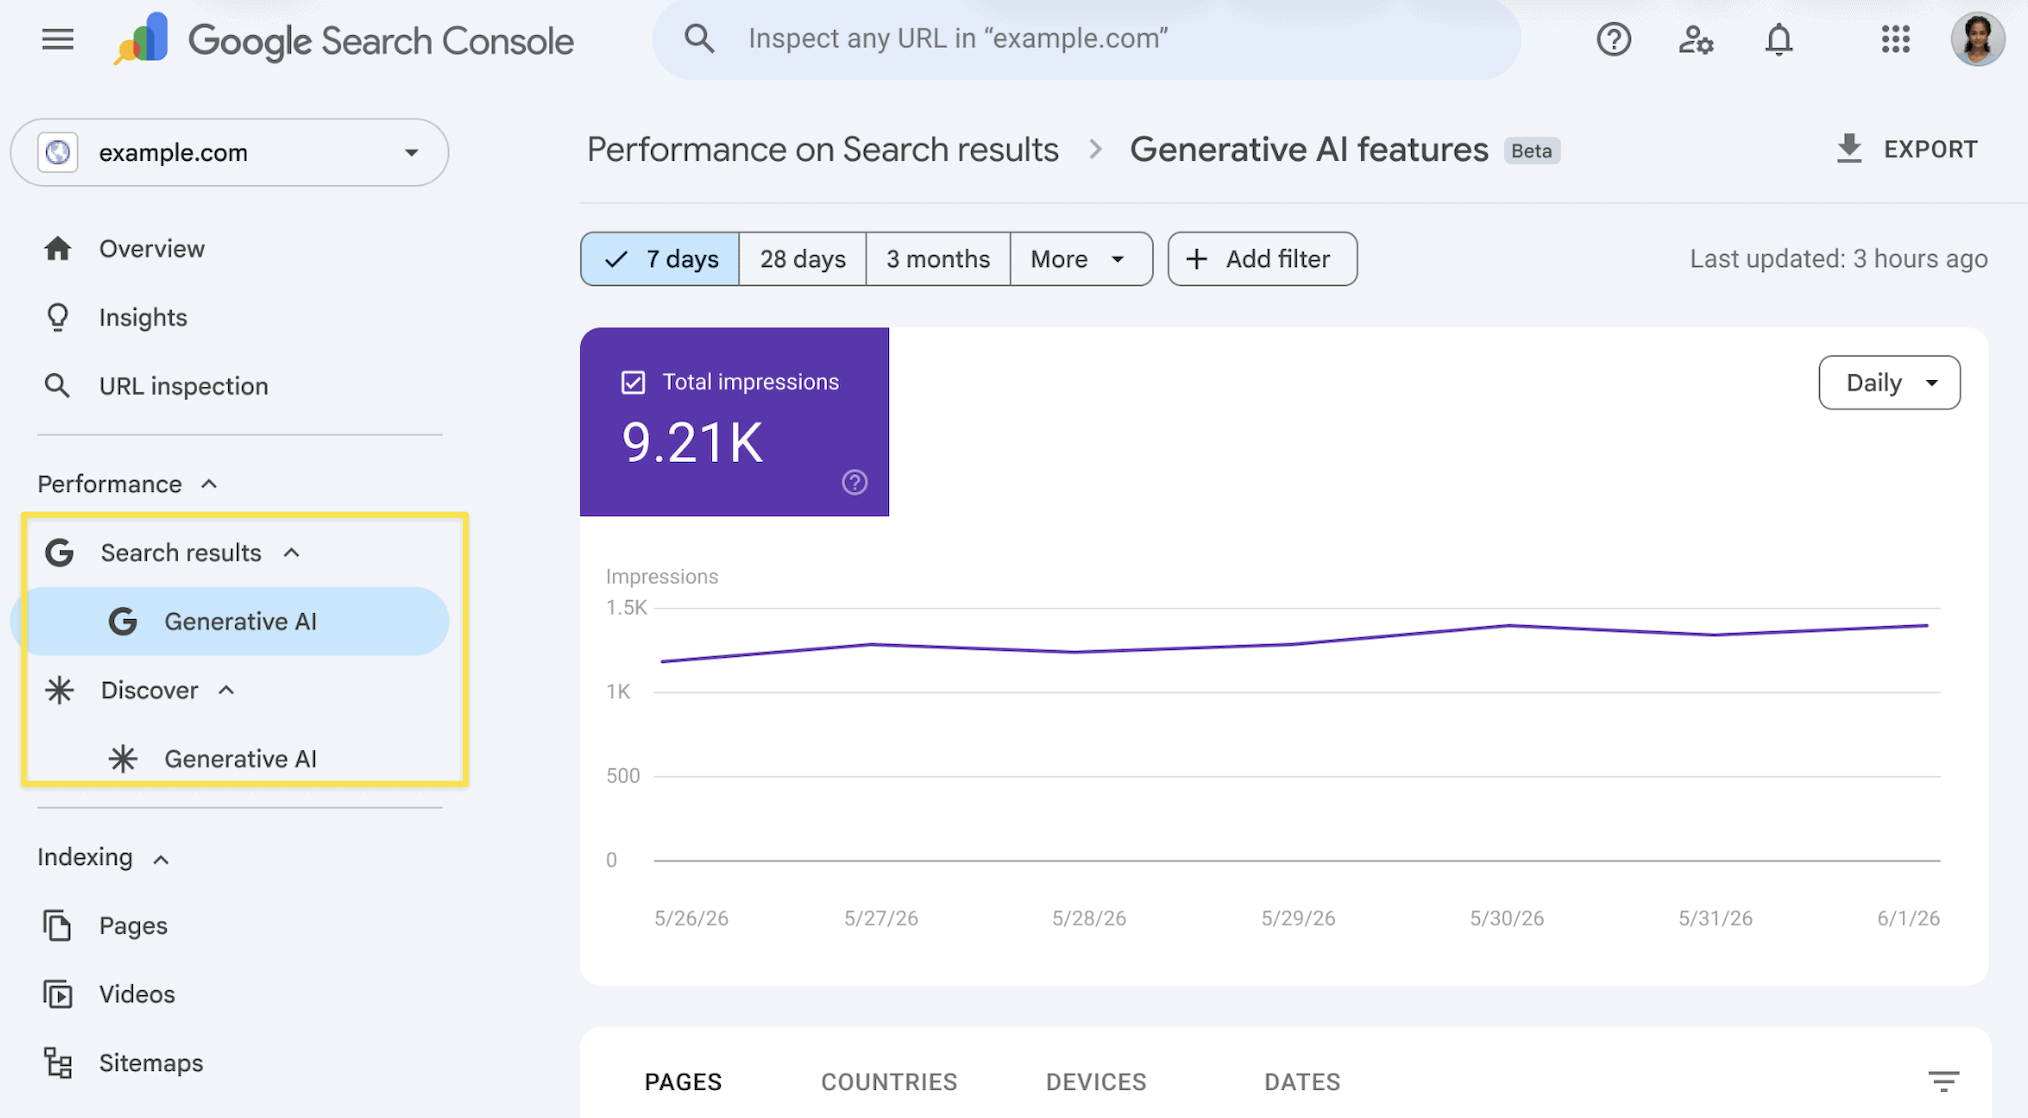Open the table filter rows icon
Screen dimensions: 2028x1118
(1943, 1081)
